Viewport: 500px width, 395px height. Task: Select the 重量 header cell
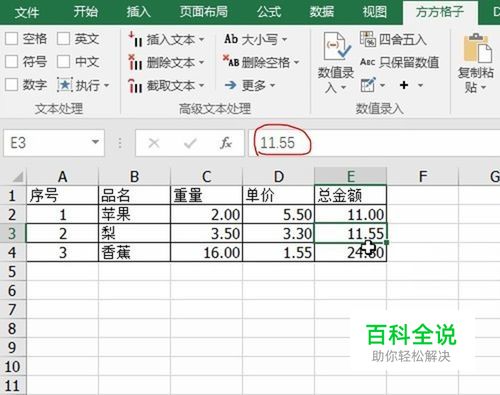pyautogui.click(x=207, y=195)
